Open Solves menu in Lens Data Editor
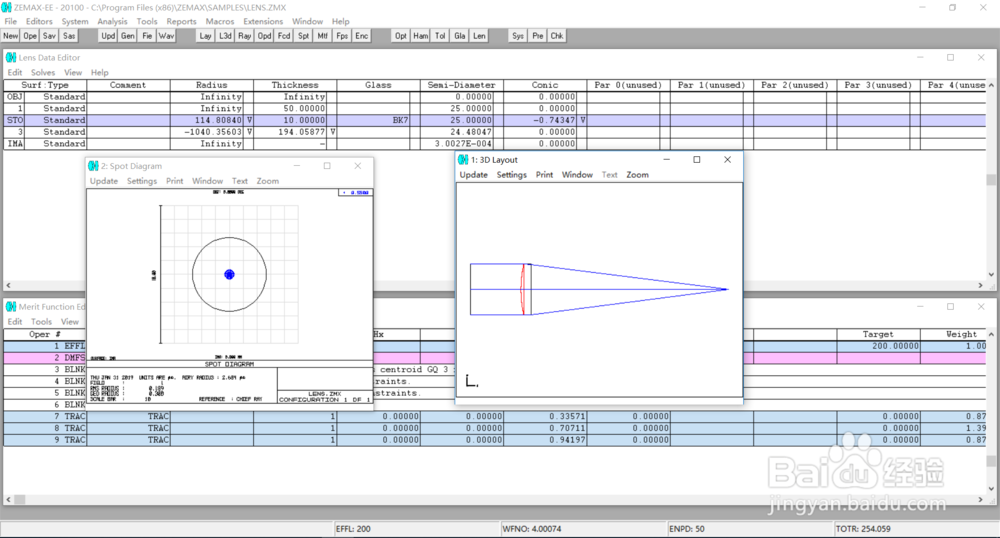The height and width of the screenshot is (538, 1000). pyautogui.click(x=43, y=73)
